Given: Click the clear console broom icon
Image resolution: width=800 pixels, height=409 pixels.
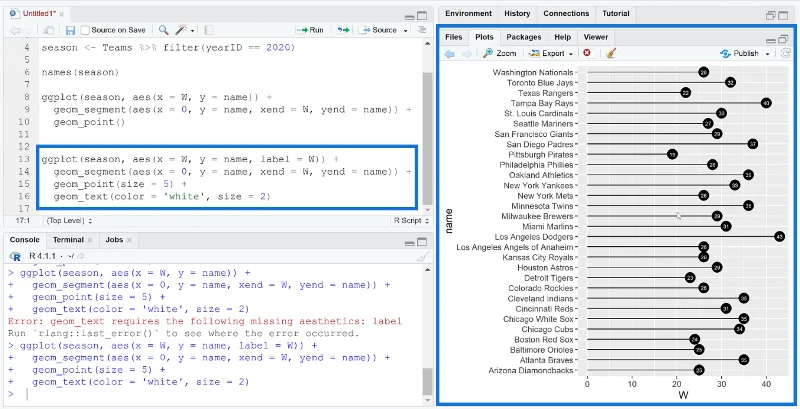Looking at the screenshot, I should (x=422, y=257).
